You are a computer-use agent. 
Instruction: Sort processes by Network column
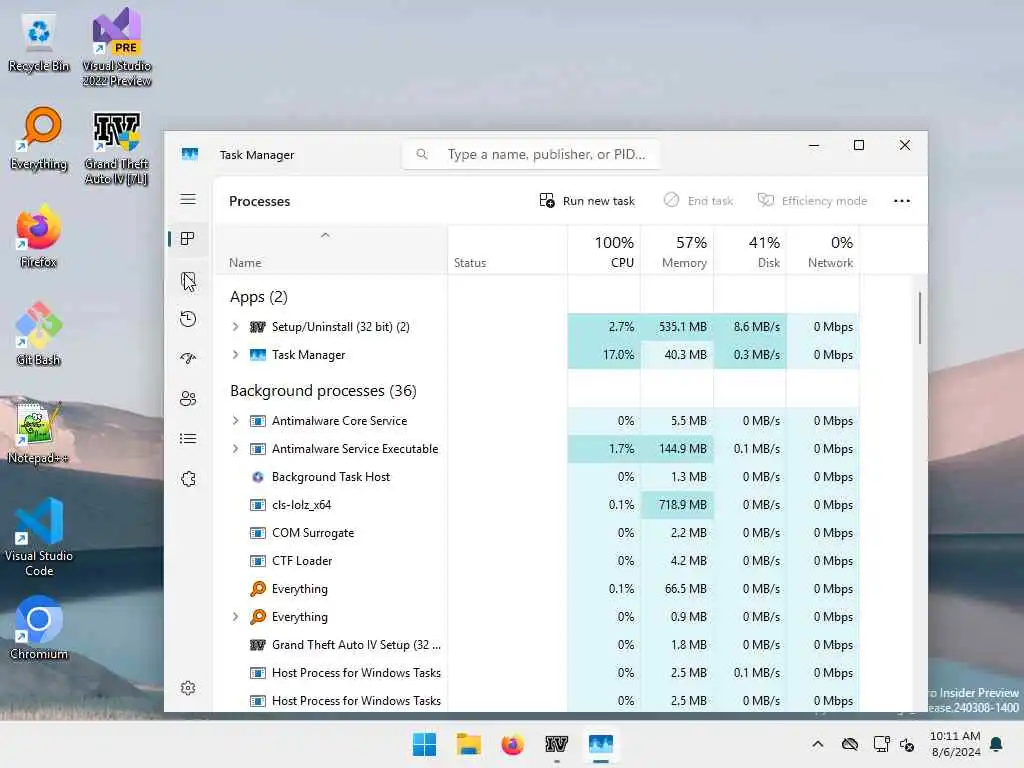(x=824, y=251)
